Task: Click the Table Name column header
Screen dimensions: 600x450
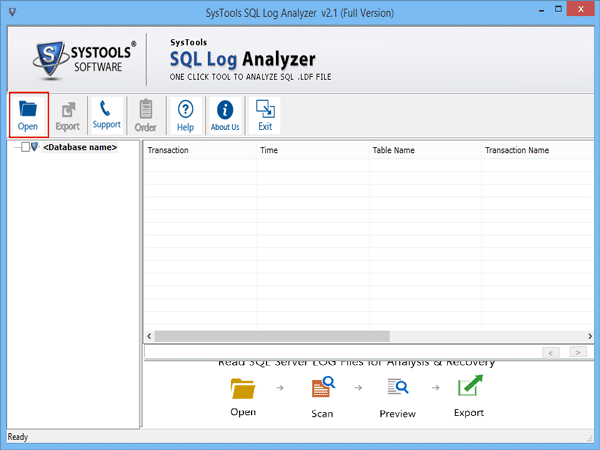Action: pos(425,150)
